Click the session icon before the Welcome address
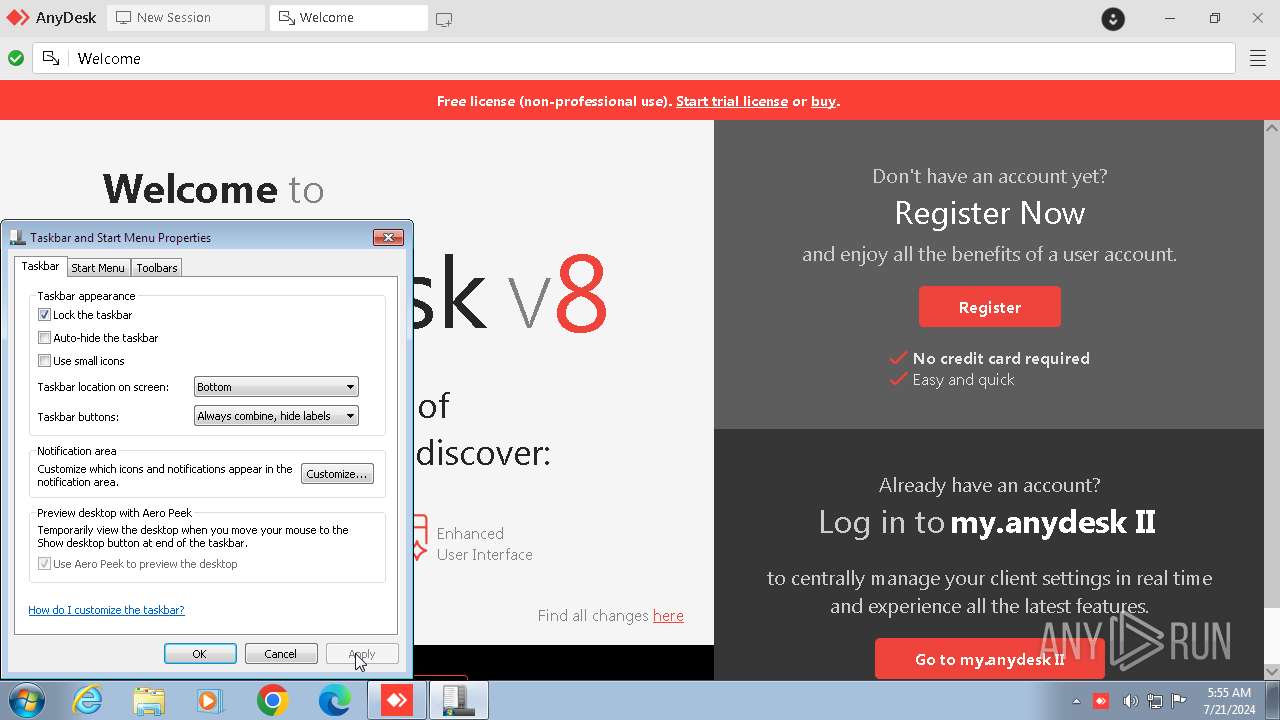Image resolution: width=1280 pixels, height=720 pixels. (51, 59)
